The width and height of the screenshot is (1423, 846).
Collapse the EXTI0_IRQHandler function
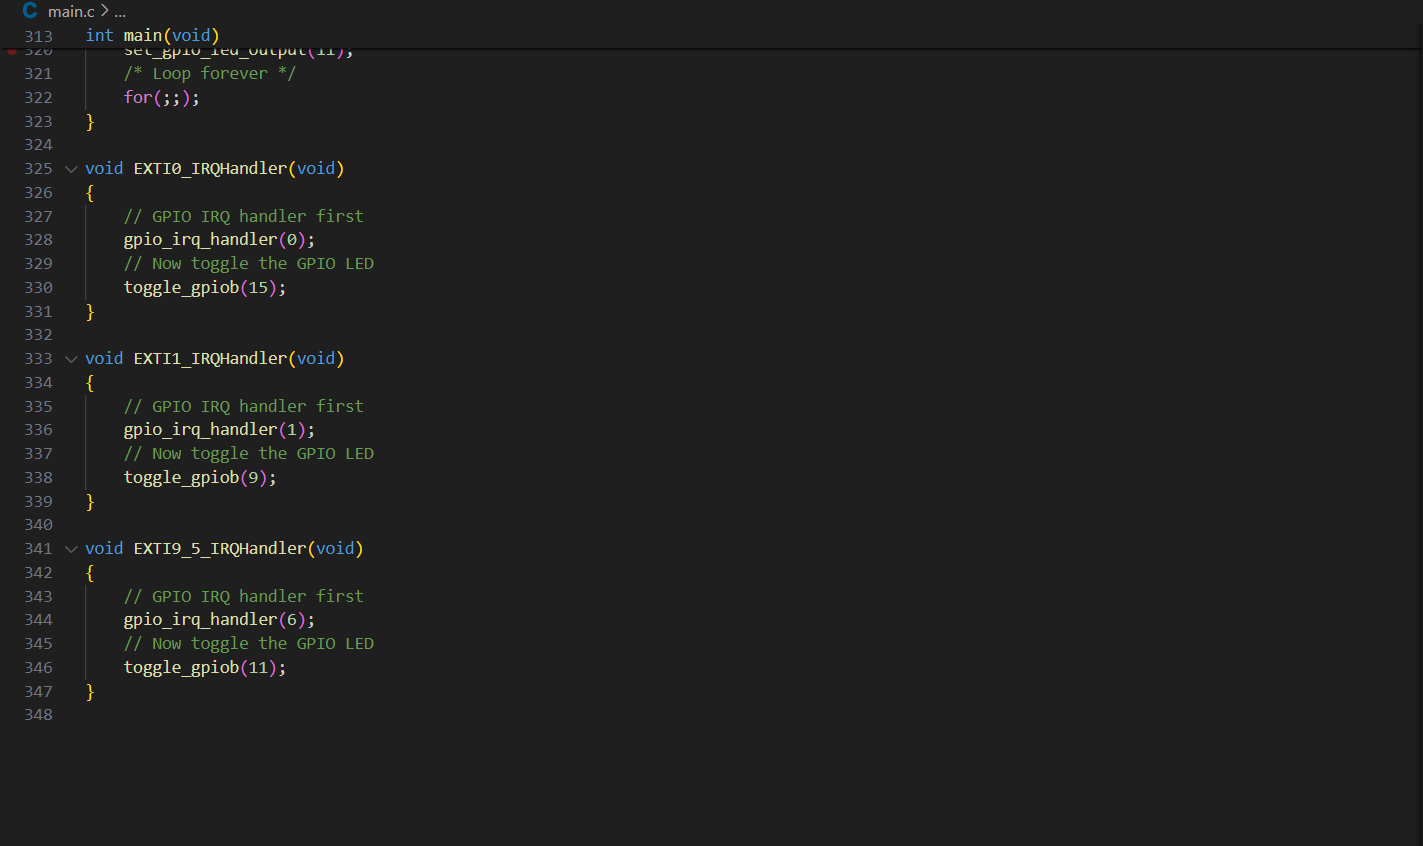(71, 169)
